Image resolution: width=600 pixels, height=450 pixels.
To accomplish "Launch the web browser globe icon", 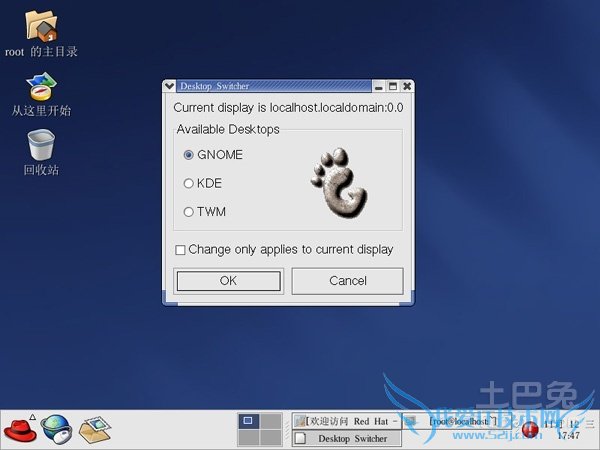I will [57, 429].
